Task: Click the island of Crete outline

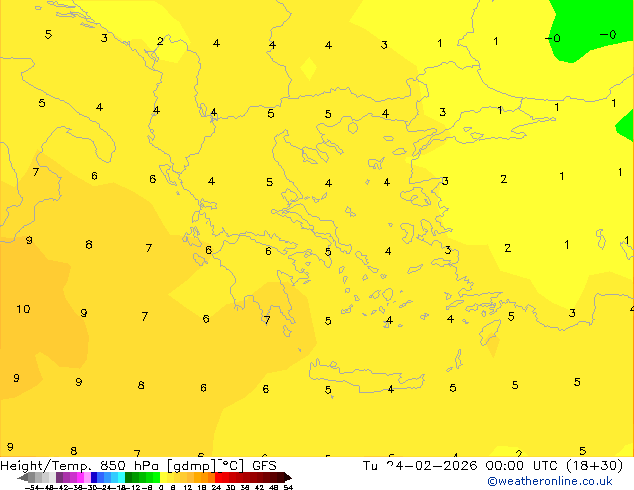Action: tap(366, 376)
